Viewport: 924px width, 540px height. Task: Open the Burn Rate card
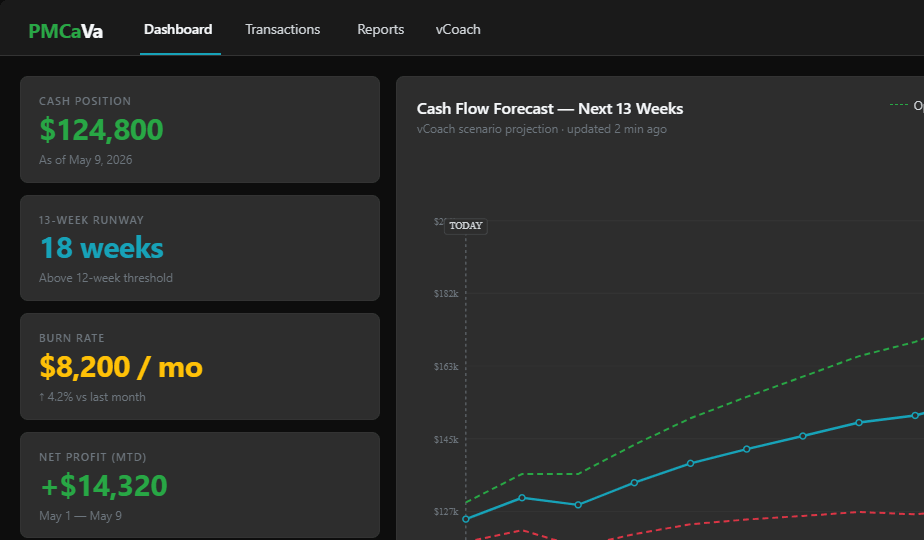200,367
